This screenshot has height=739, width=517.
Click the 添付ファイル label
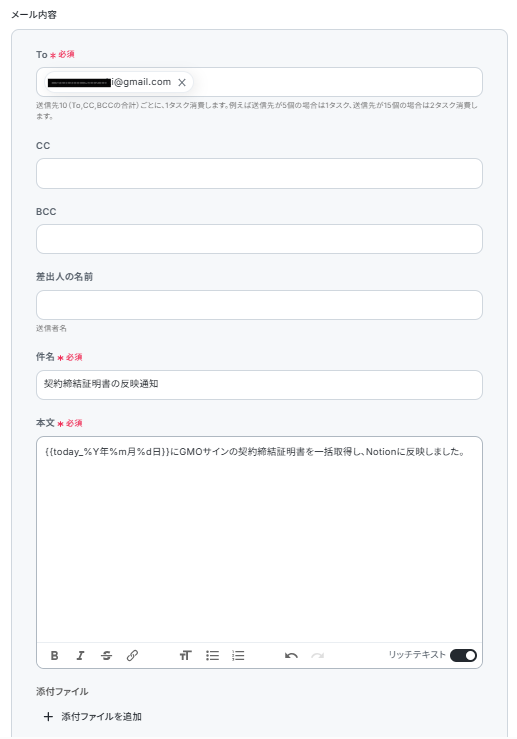tap(62, 691)
